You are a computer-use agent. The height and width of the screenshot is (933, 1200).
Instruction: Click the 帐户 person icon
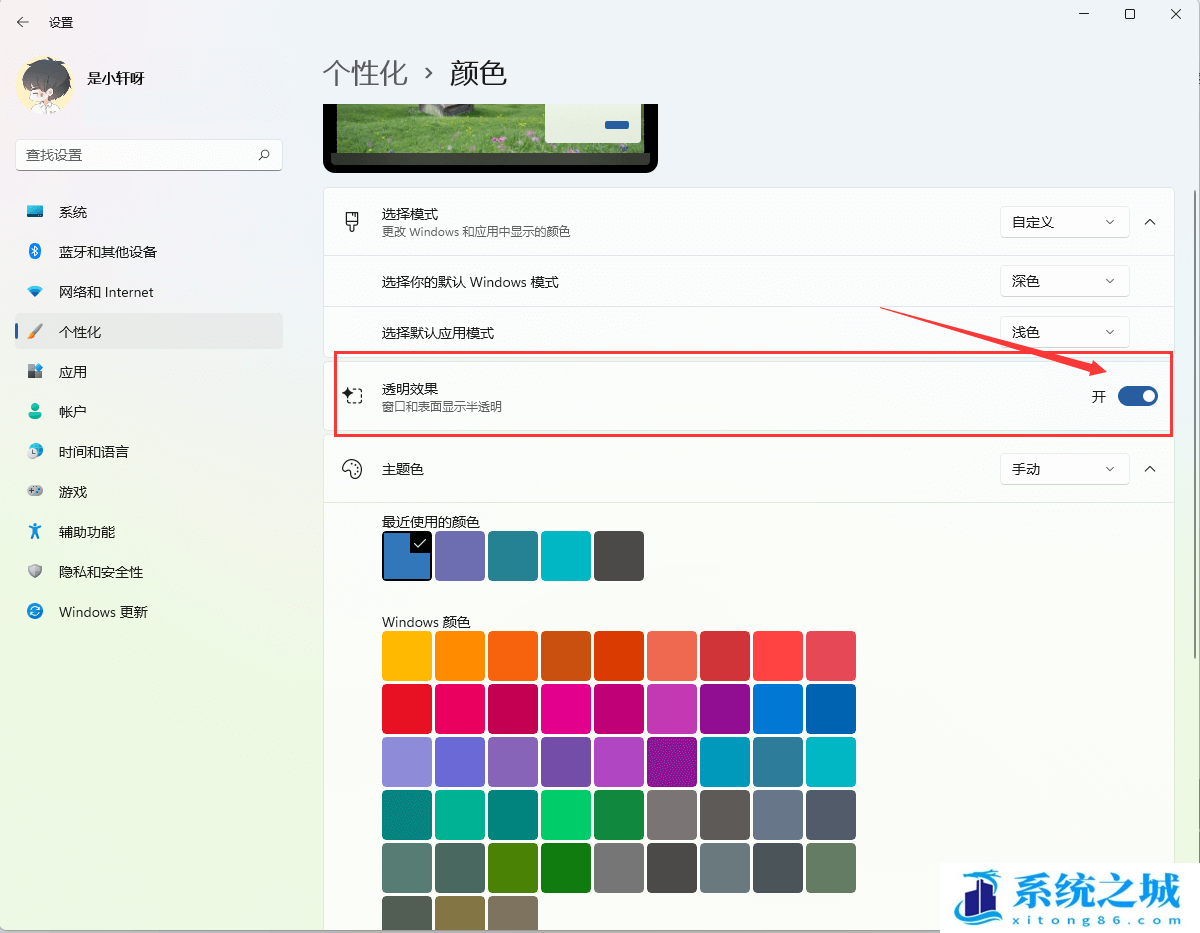[x=35, y=412]
